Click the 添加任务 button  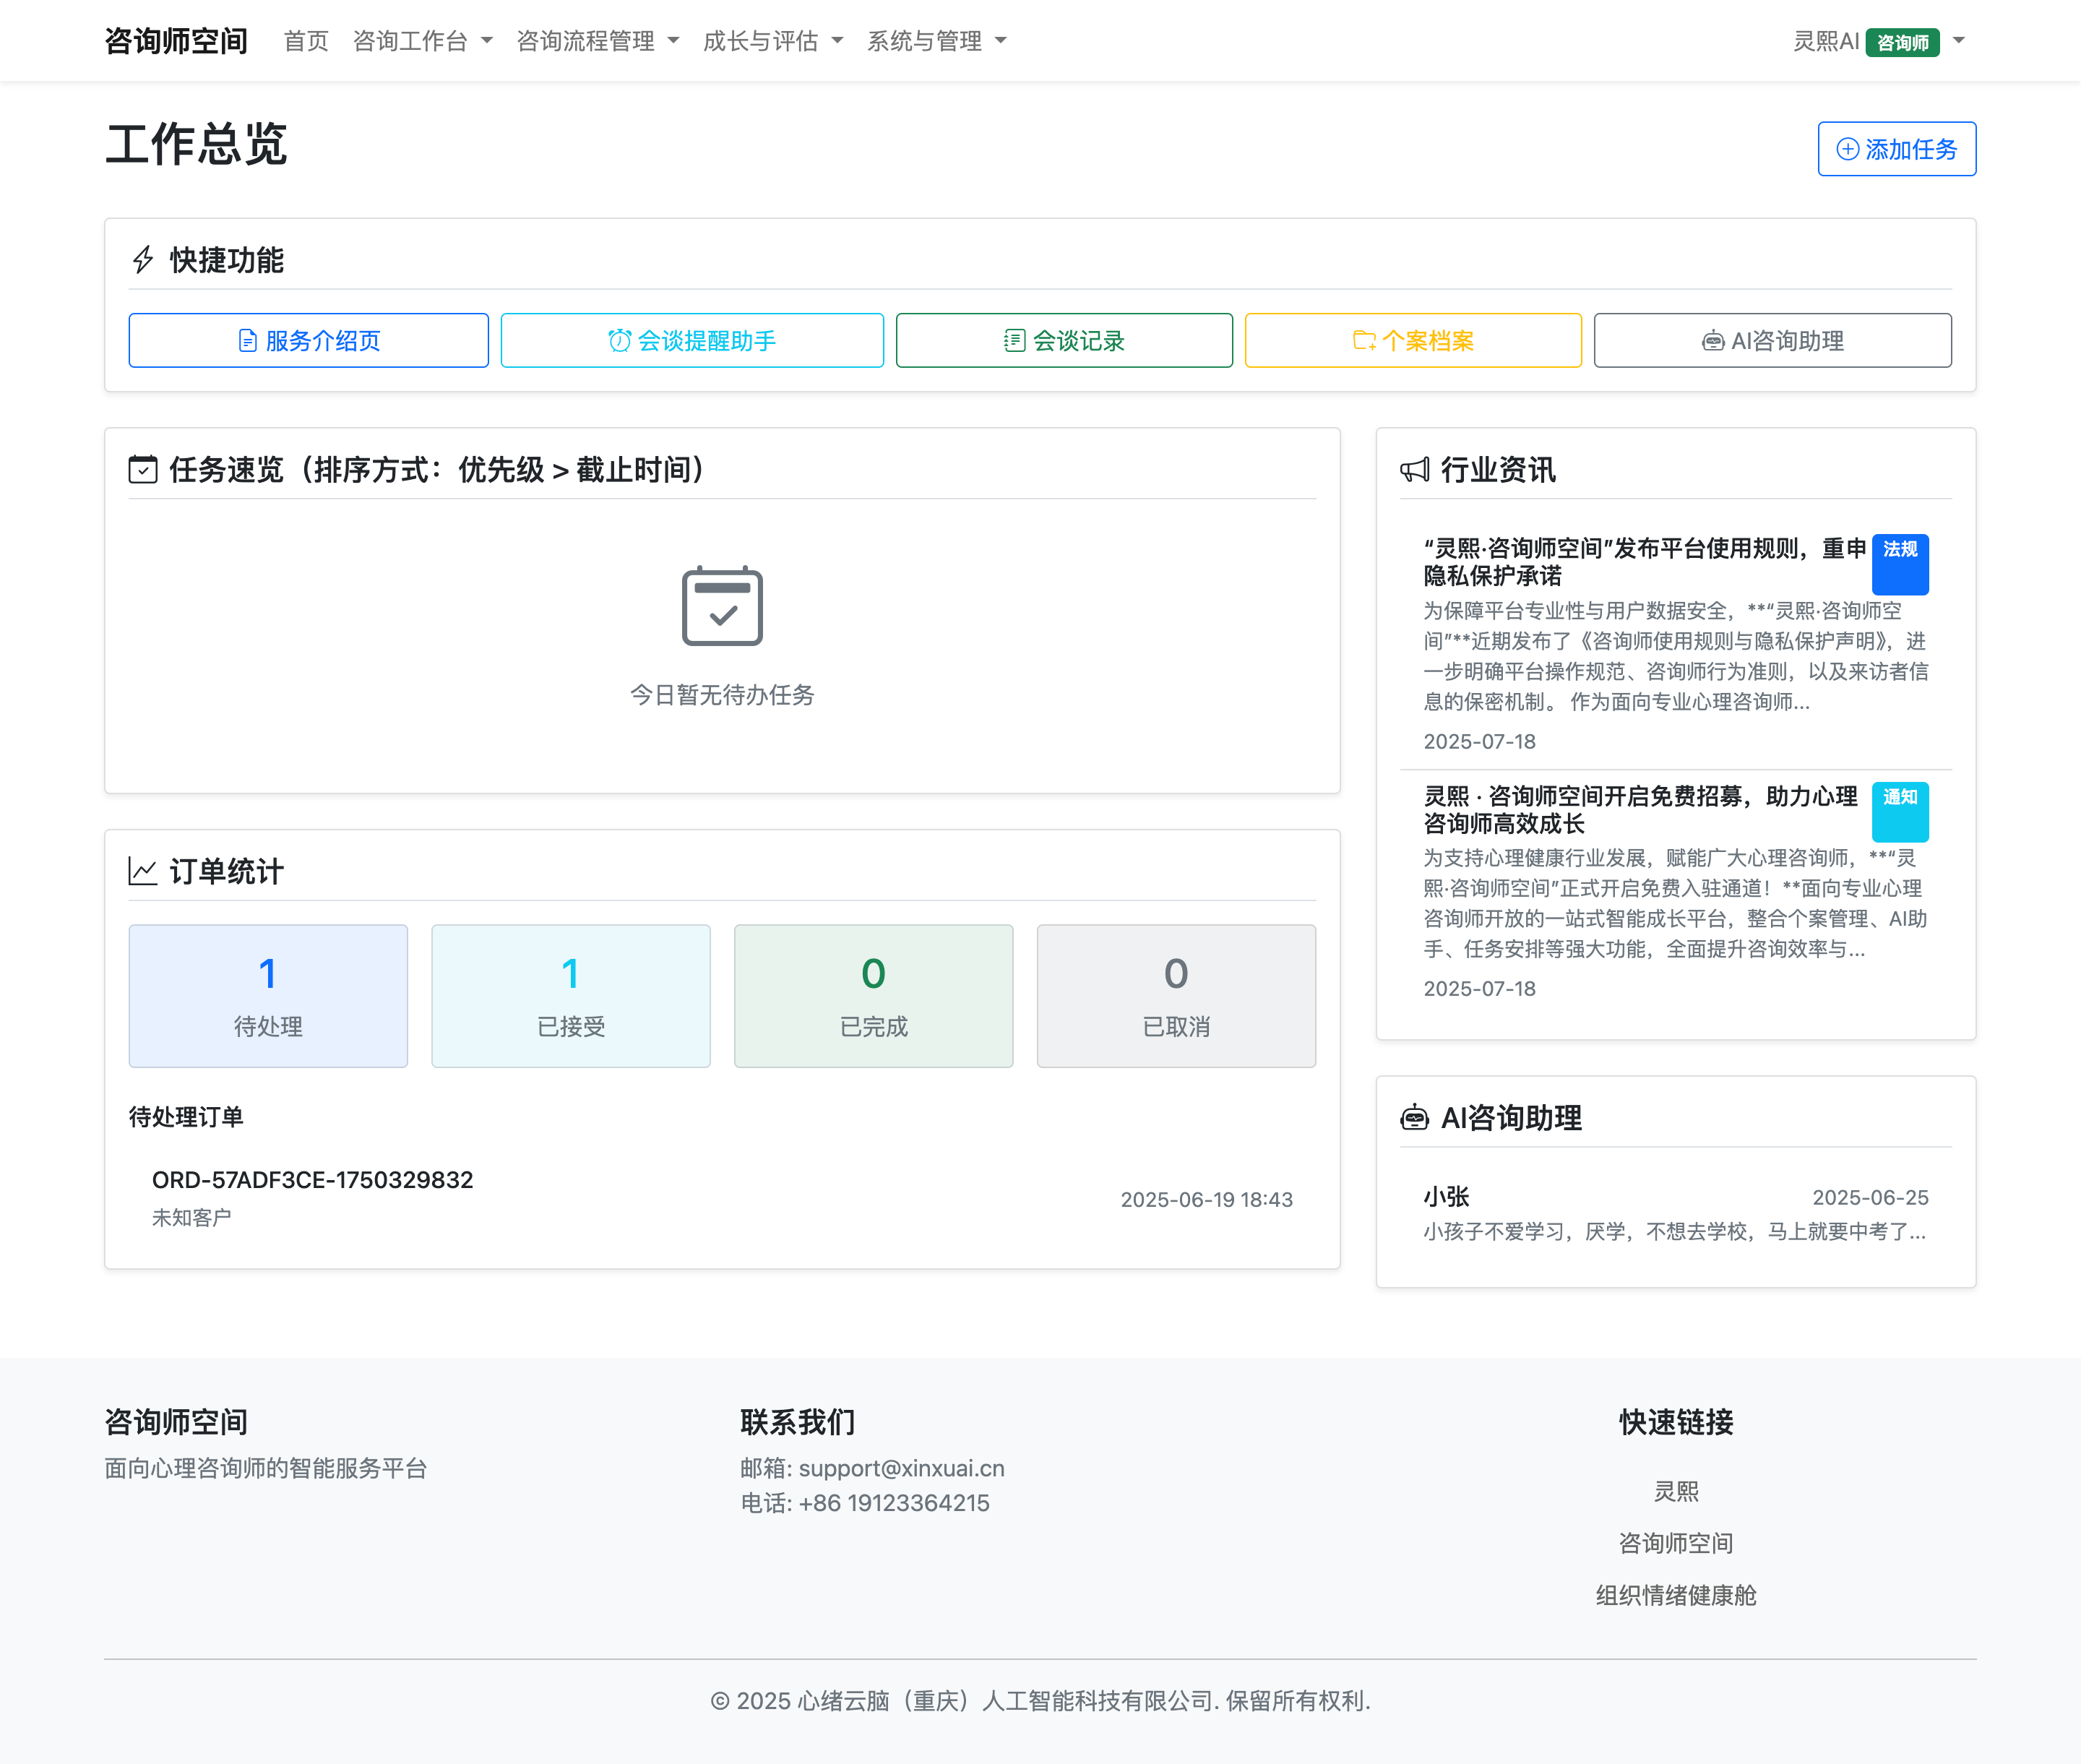pos(1896,149)
